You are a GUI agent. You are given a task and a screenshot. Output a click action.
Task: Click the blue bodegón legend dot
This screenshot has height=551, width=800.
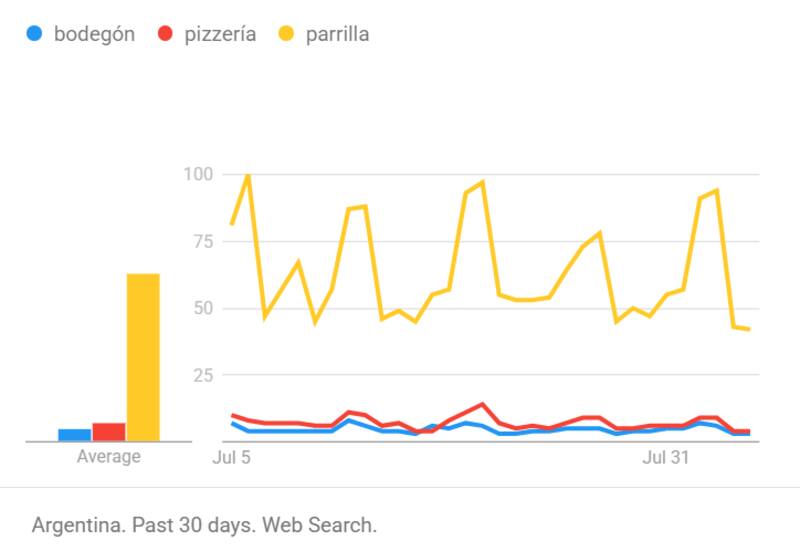pos(35,34)
